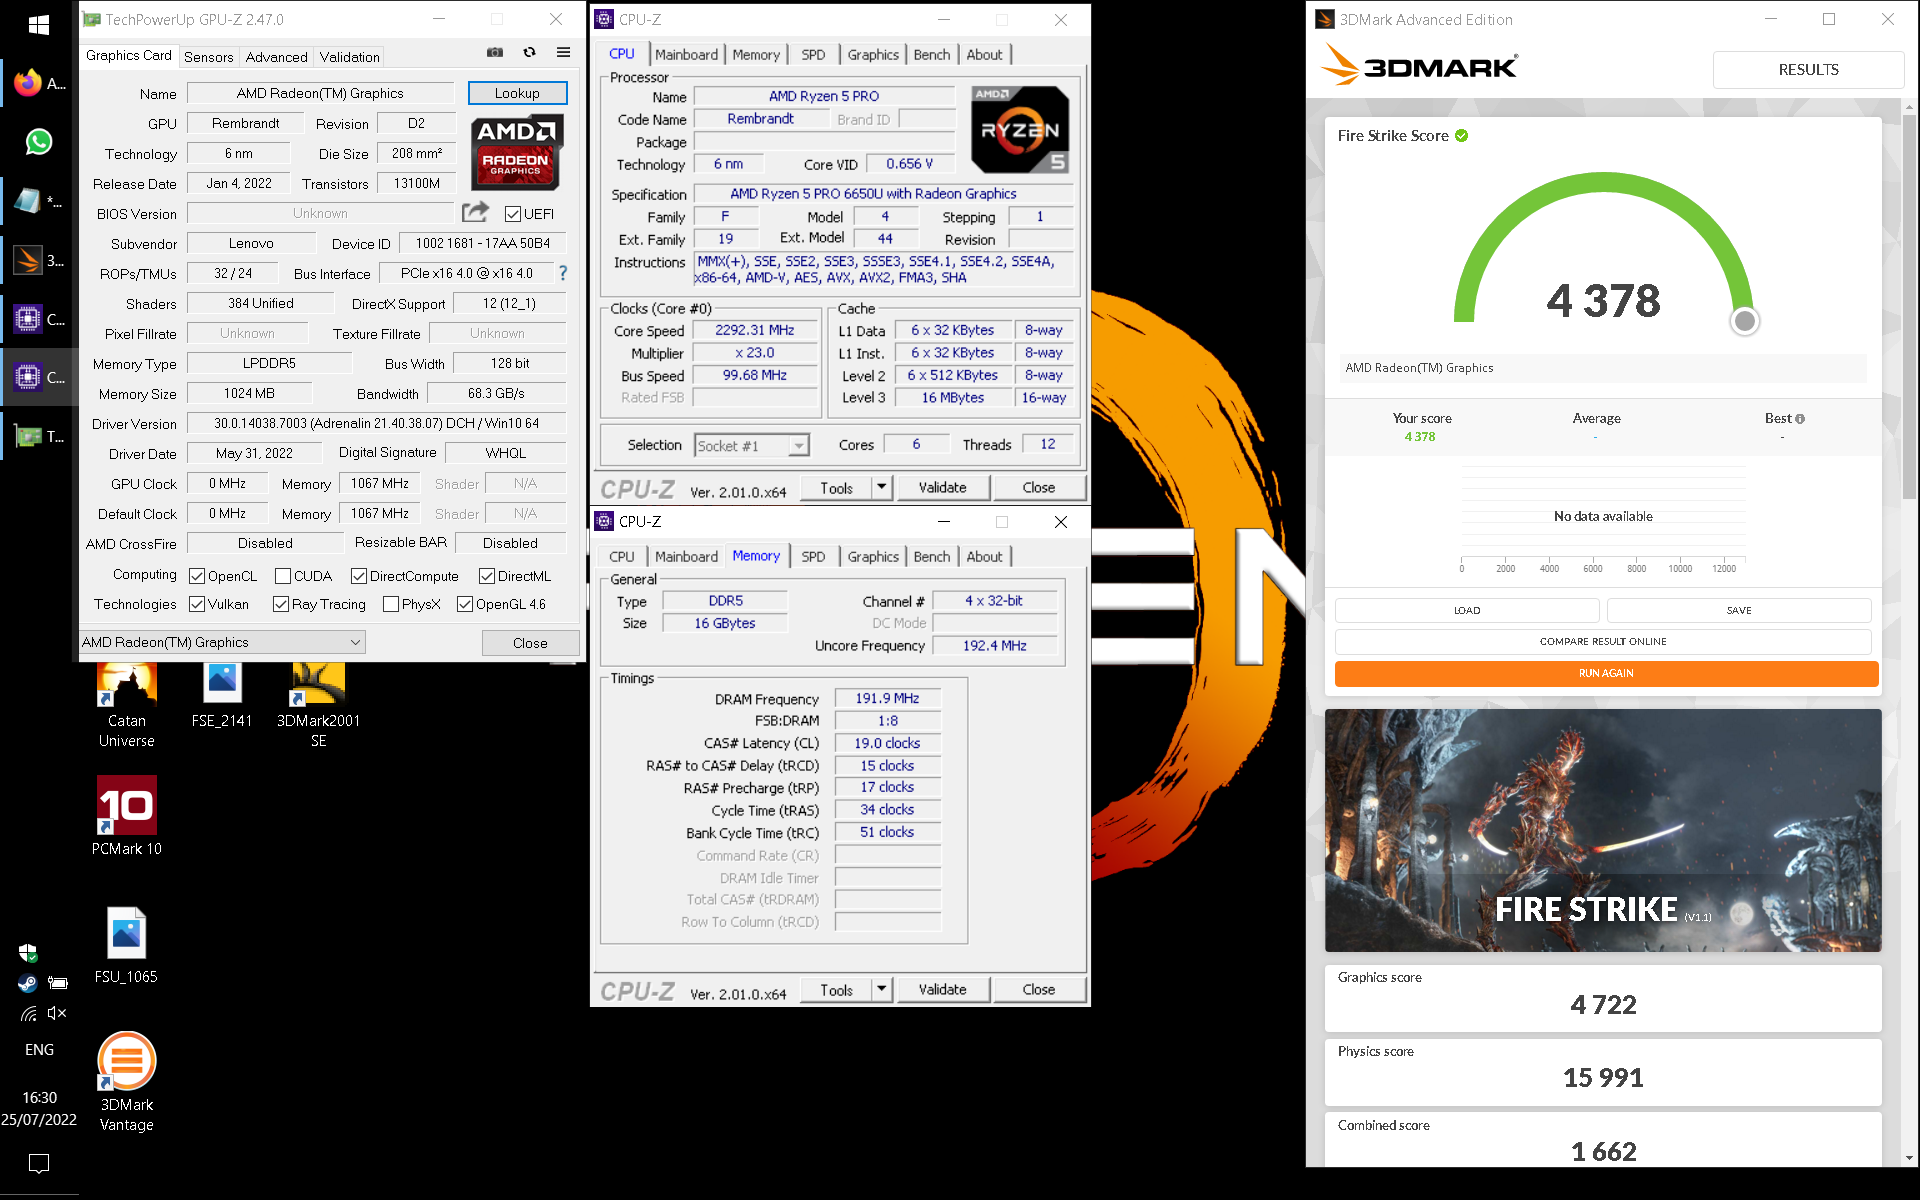Click the Lookup button in GPU-Z
The width and height of the screenshot is (1920, 1200).
(517, 93)
